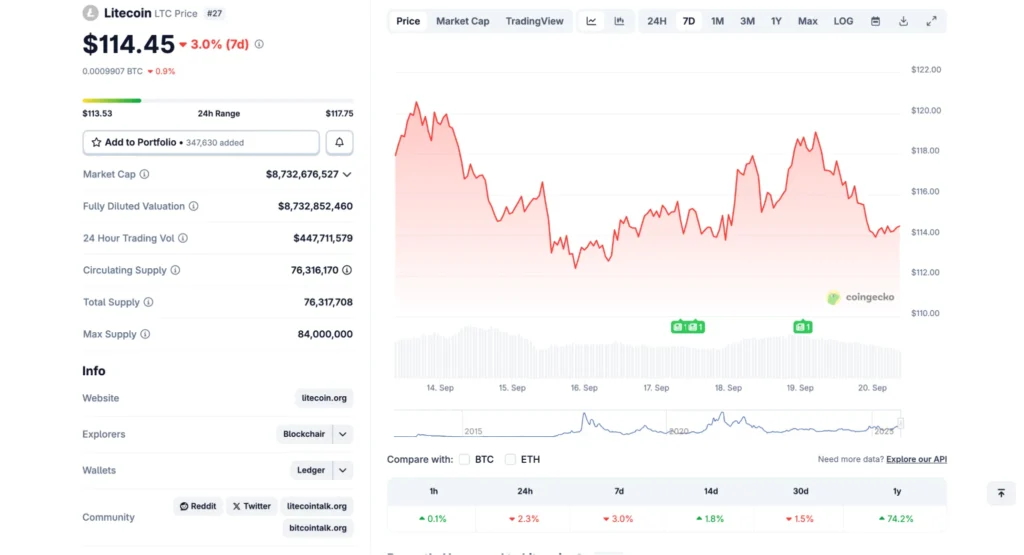Click Explore our API link
Image resolution: width=1024 pixels, height=555 pixels.
point(916,460)
